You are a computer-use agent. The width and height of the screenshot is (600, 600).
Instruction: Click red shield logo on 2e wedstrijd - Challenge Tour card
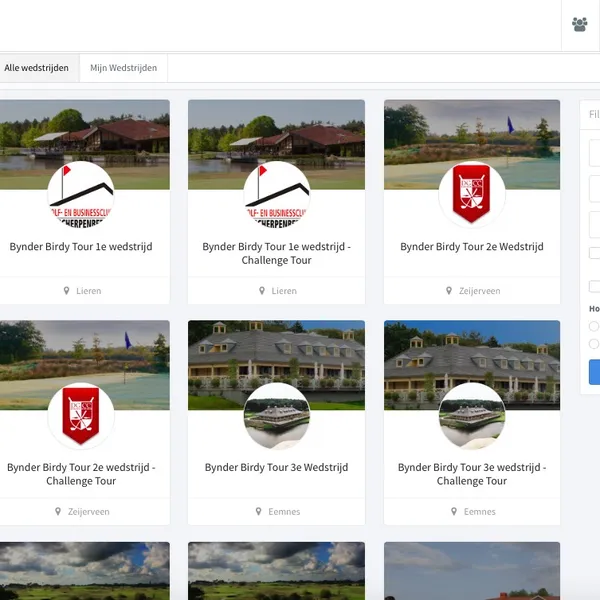coord(81,416)
